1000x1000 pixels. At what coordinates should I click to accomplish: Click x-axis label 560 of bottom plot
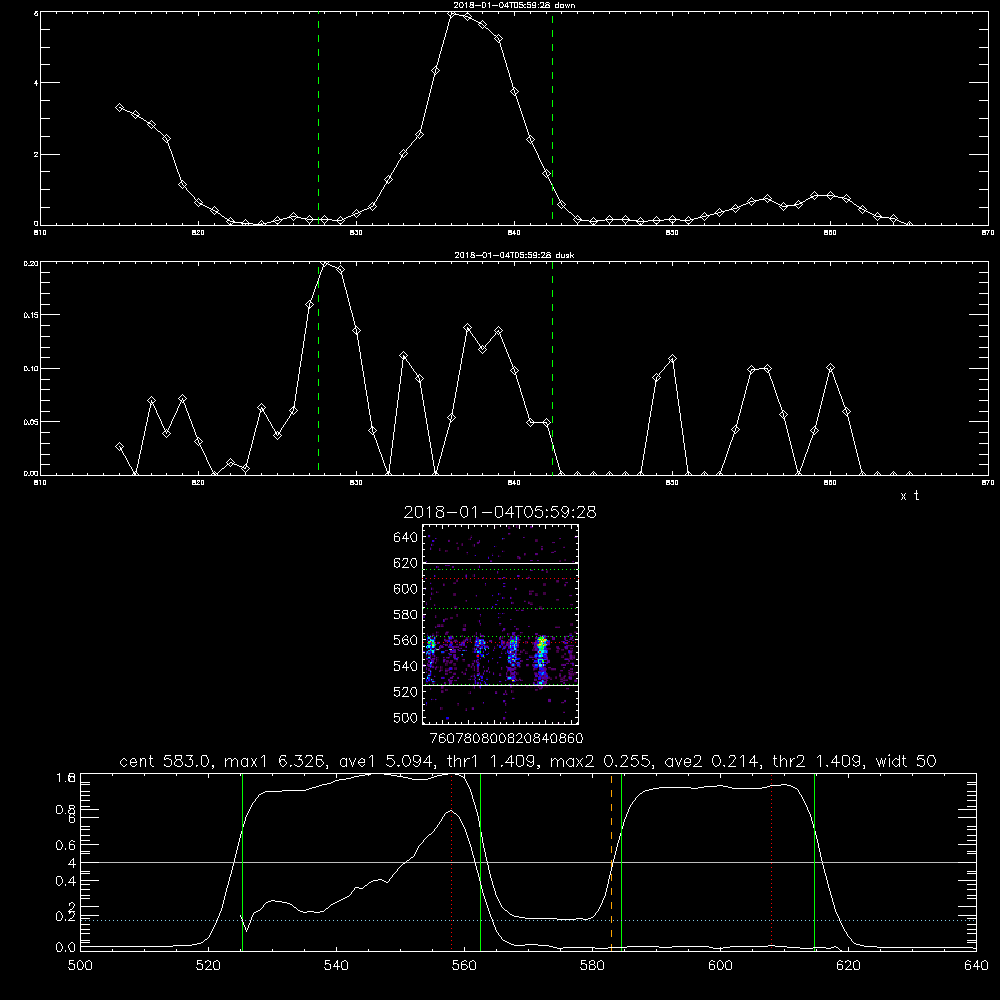point(464,966)
